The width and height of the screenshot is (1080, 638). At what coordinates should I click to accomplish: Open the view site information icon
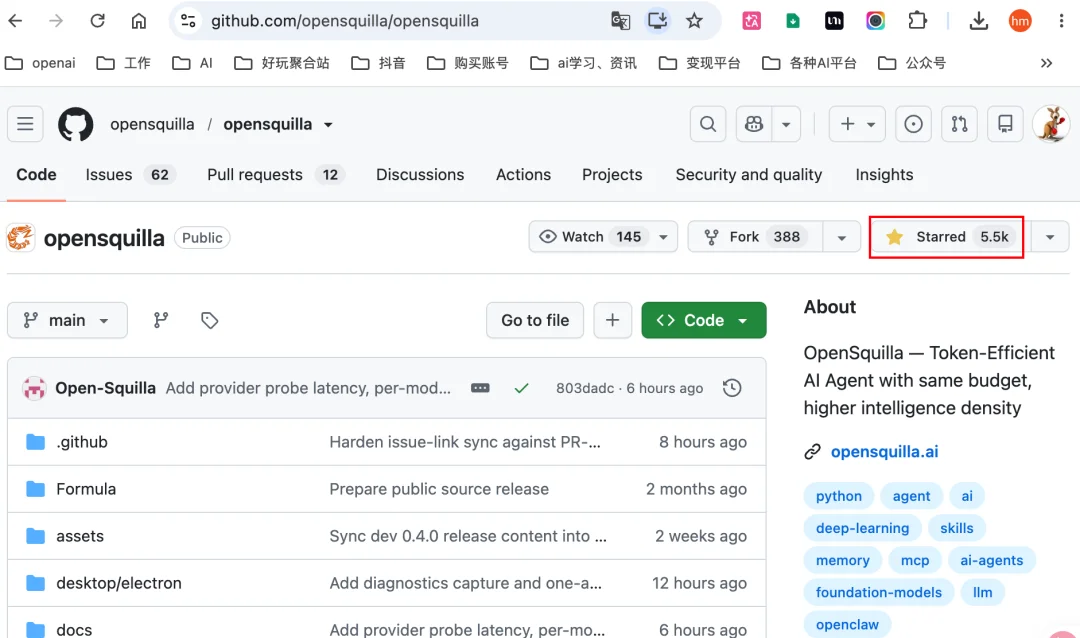pyautogui.click(x=188, y=21)
